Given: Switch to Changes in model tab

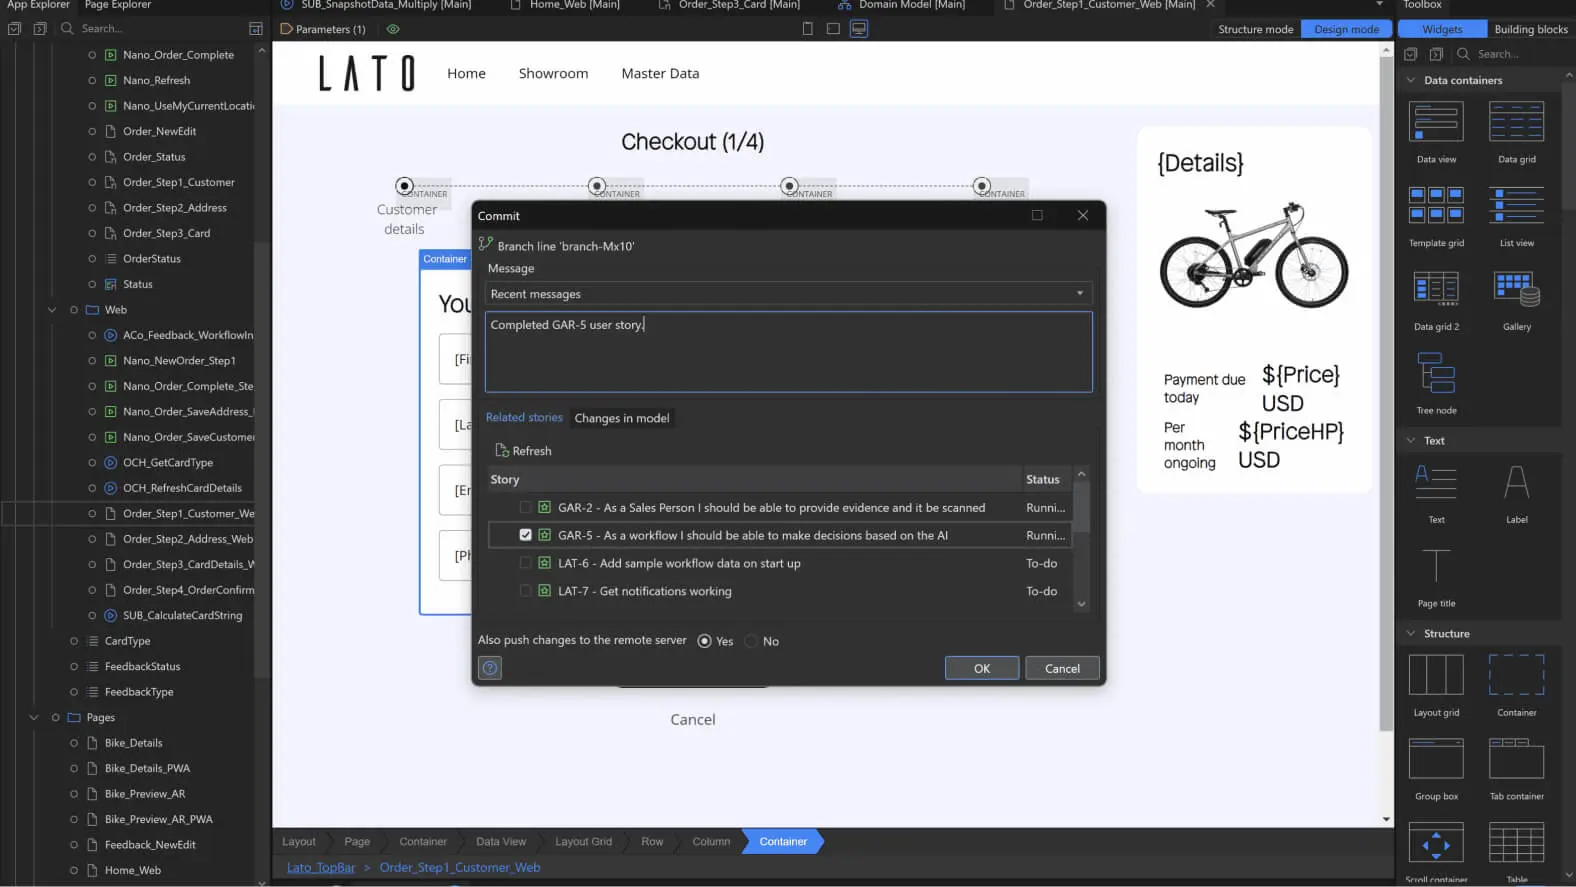Looking at the screenshot, I should 622,418.
